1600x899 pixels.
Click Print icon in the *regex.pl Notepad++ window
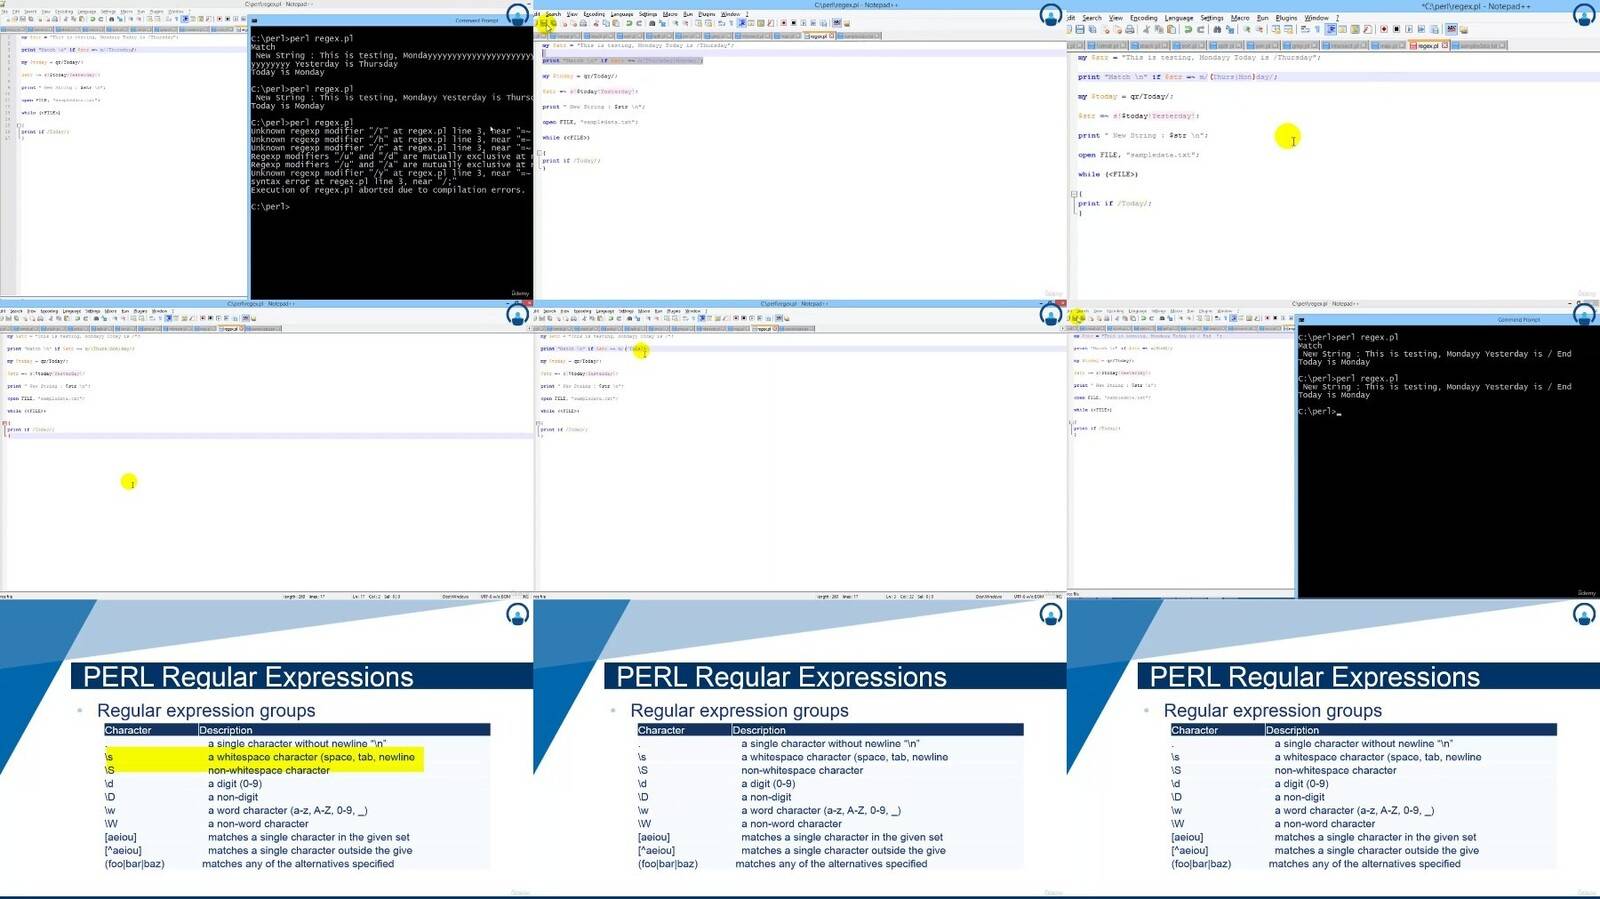1130,29
